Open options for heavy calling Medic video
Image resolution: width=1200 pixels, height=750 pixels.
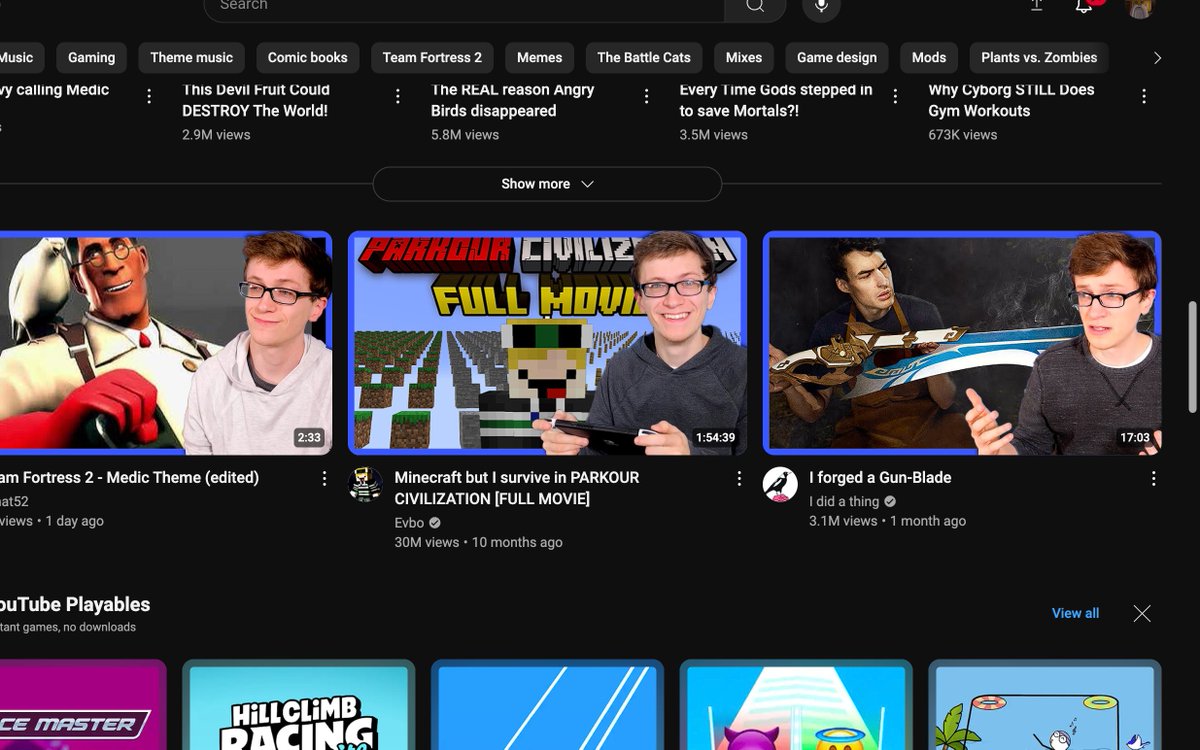149,96
